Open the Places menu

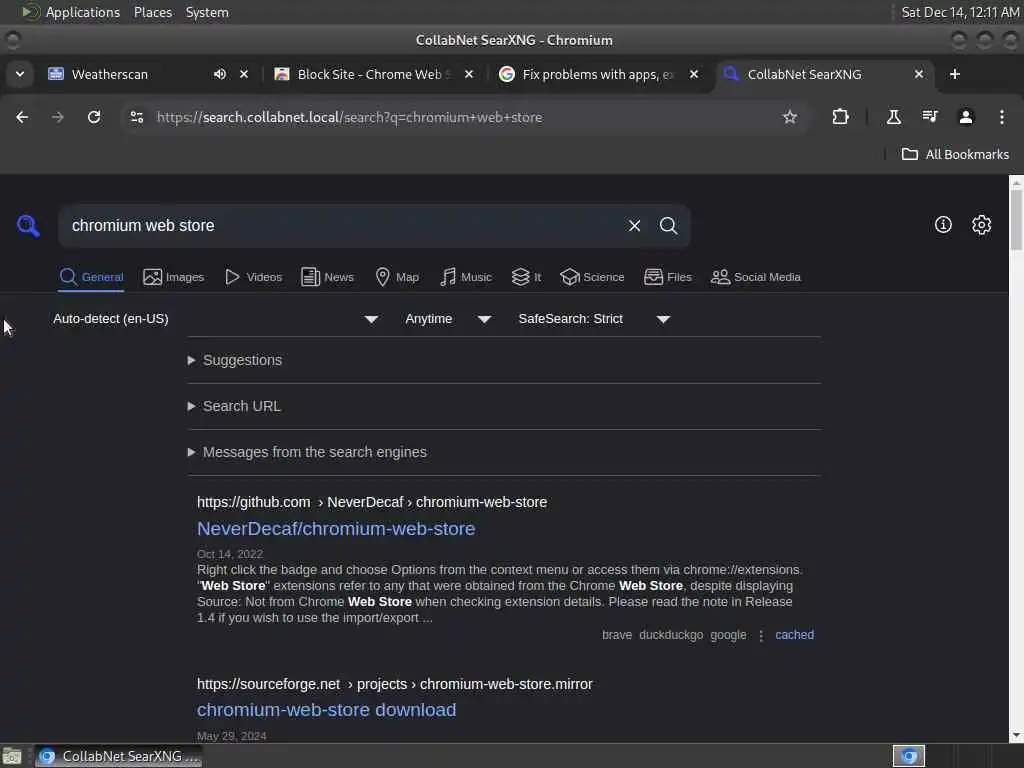153,12
